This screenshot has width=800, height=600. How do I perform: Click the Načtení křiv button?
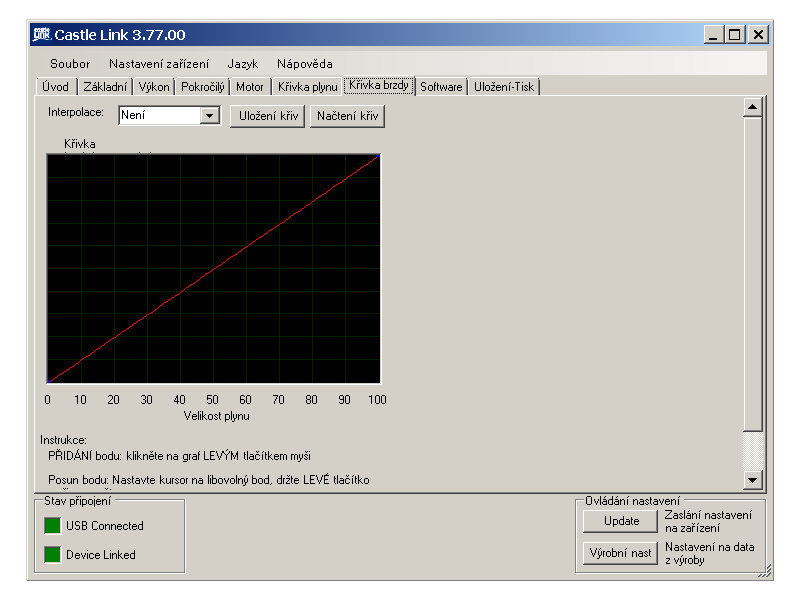coord(346,116)
